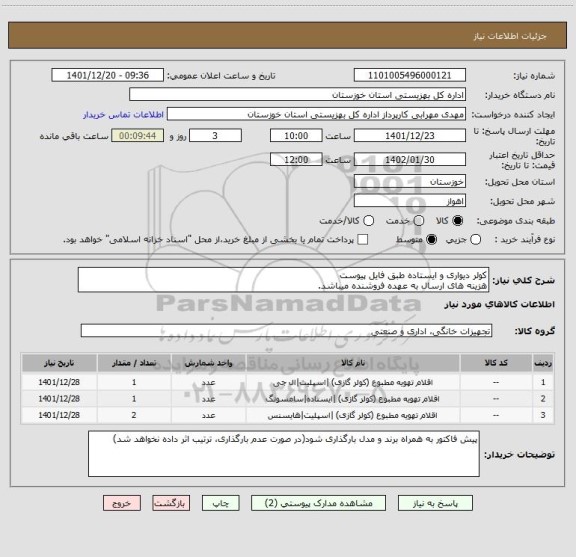Click the واحد شمارش column header
Image resolution: width=576 pixels, height=557 pixels.
[208, 363]
